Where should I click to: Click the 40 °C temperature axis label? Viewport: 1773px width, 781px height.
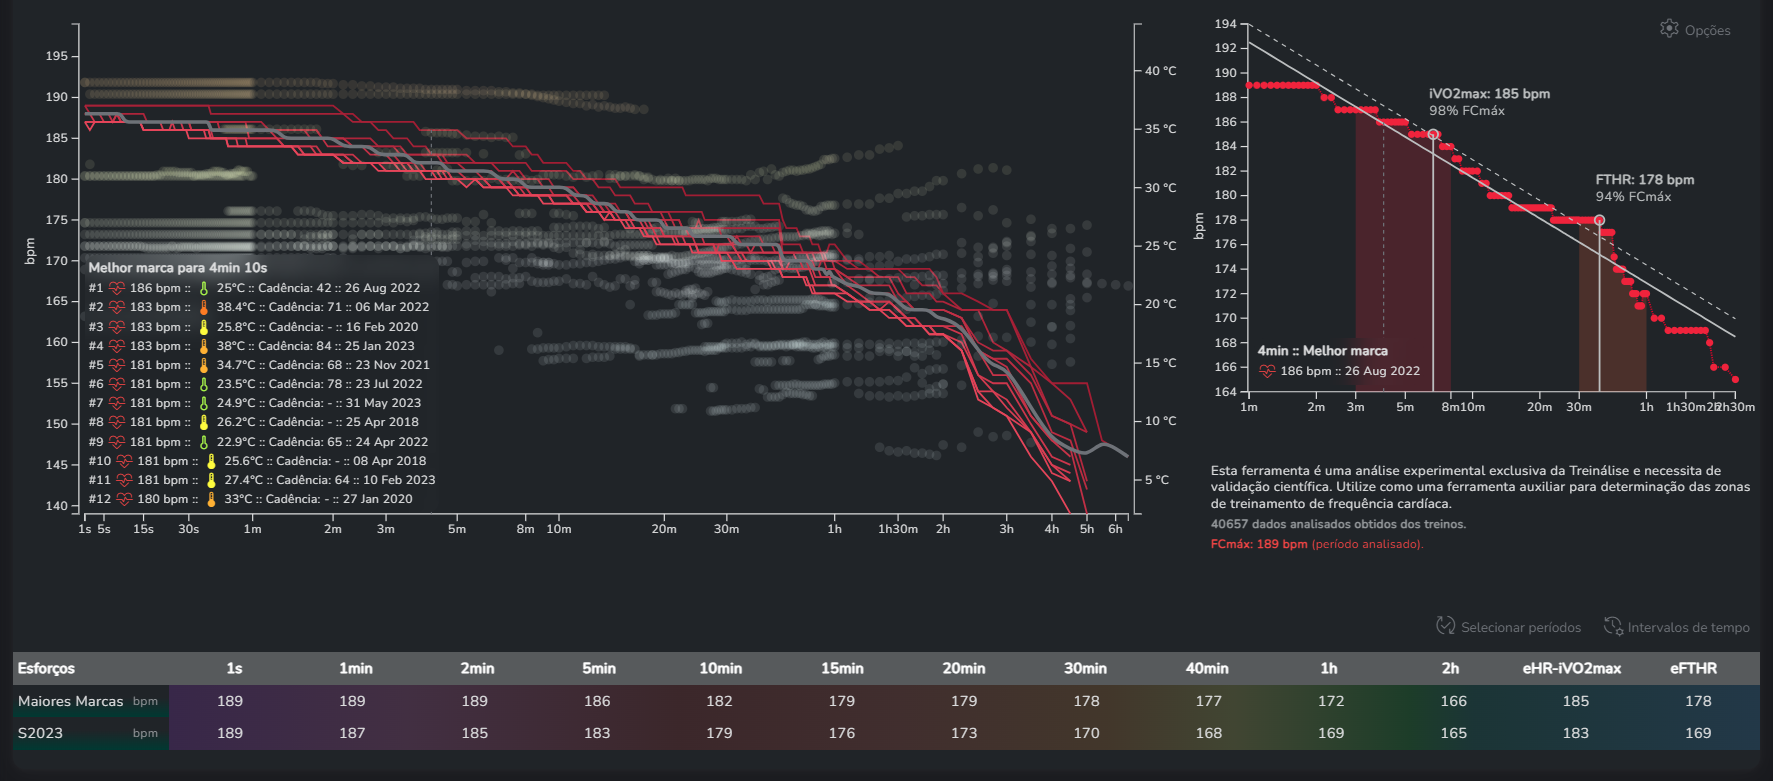(x=1161, y=71)
